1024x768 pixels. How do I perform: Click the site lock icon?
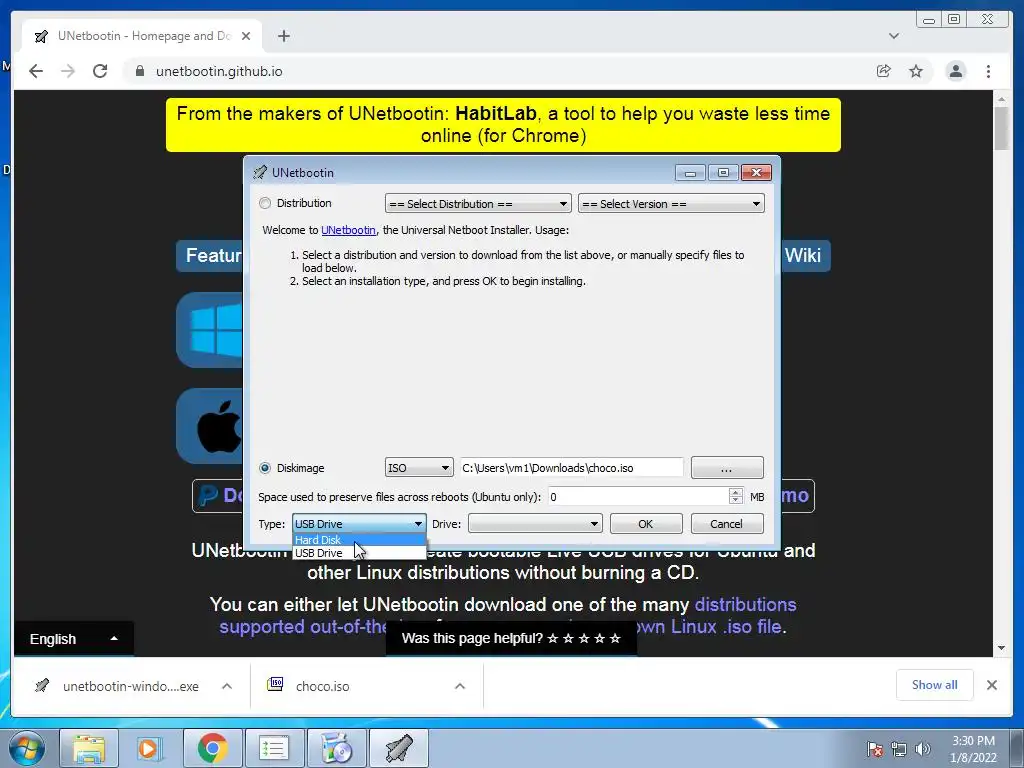pyautogui.click(x=140, y=71)
